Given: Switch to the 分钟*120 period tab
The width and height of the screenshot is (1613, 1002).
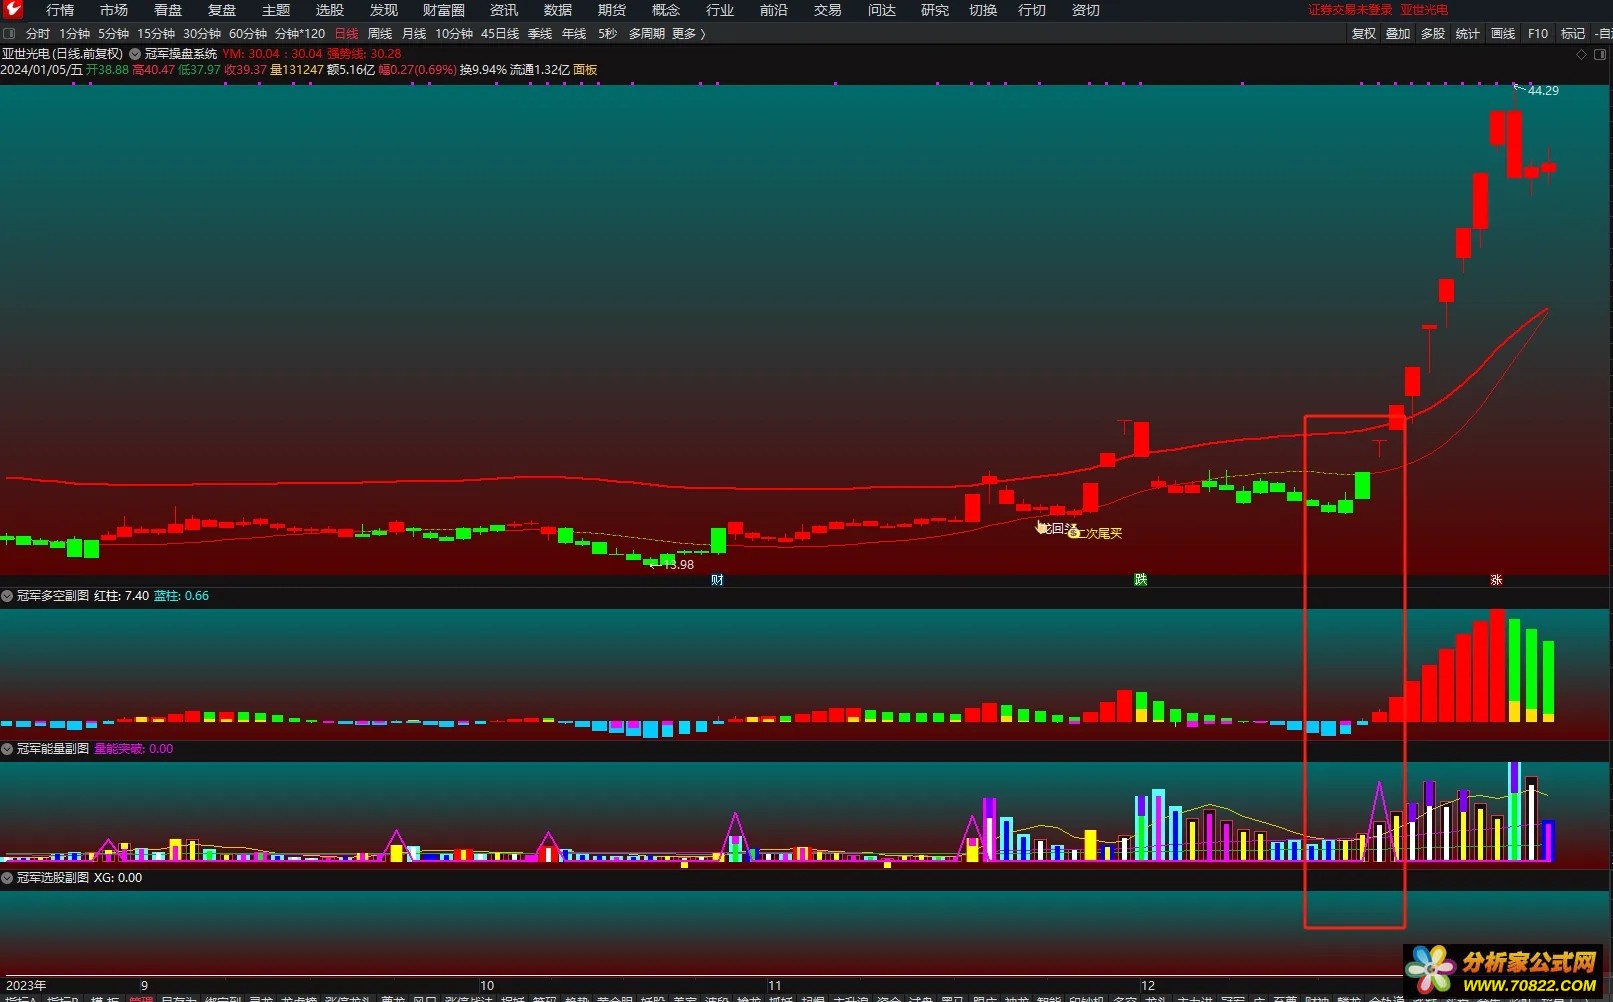Looking at the screenshot, I should [300, 34].
